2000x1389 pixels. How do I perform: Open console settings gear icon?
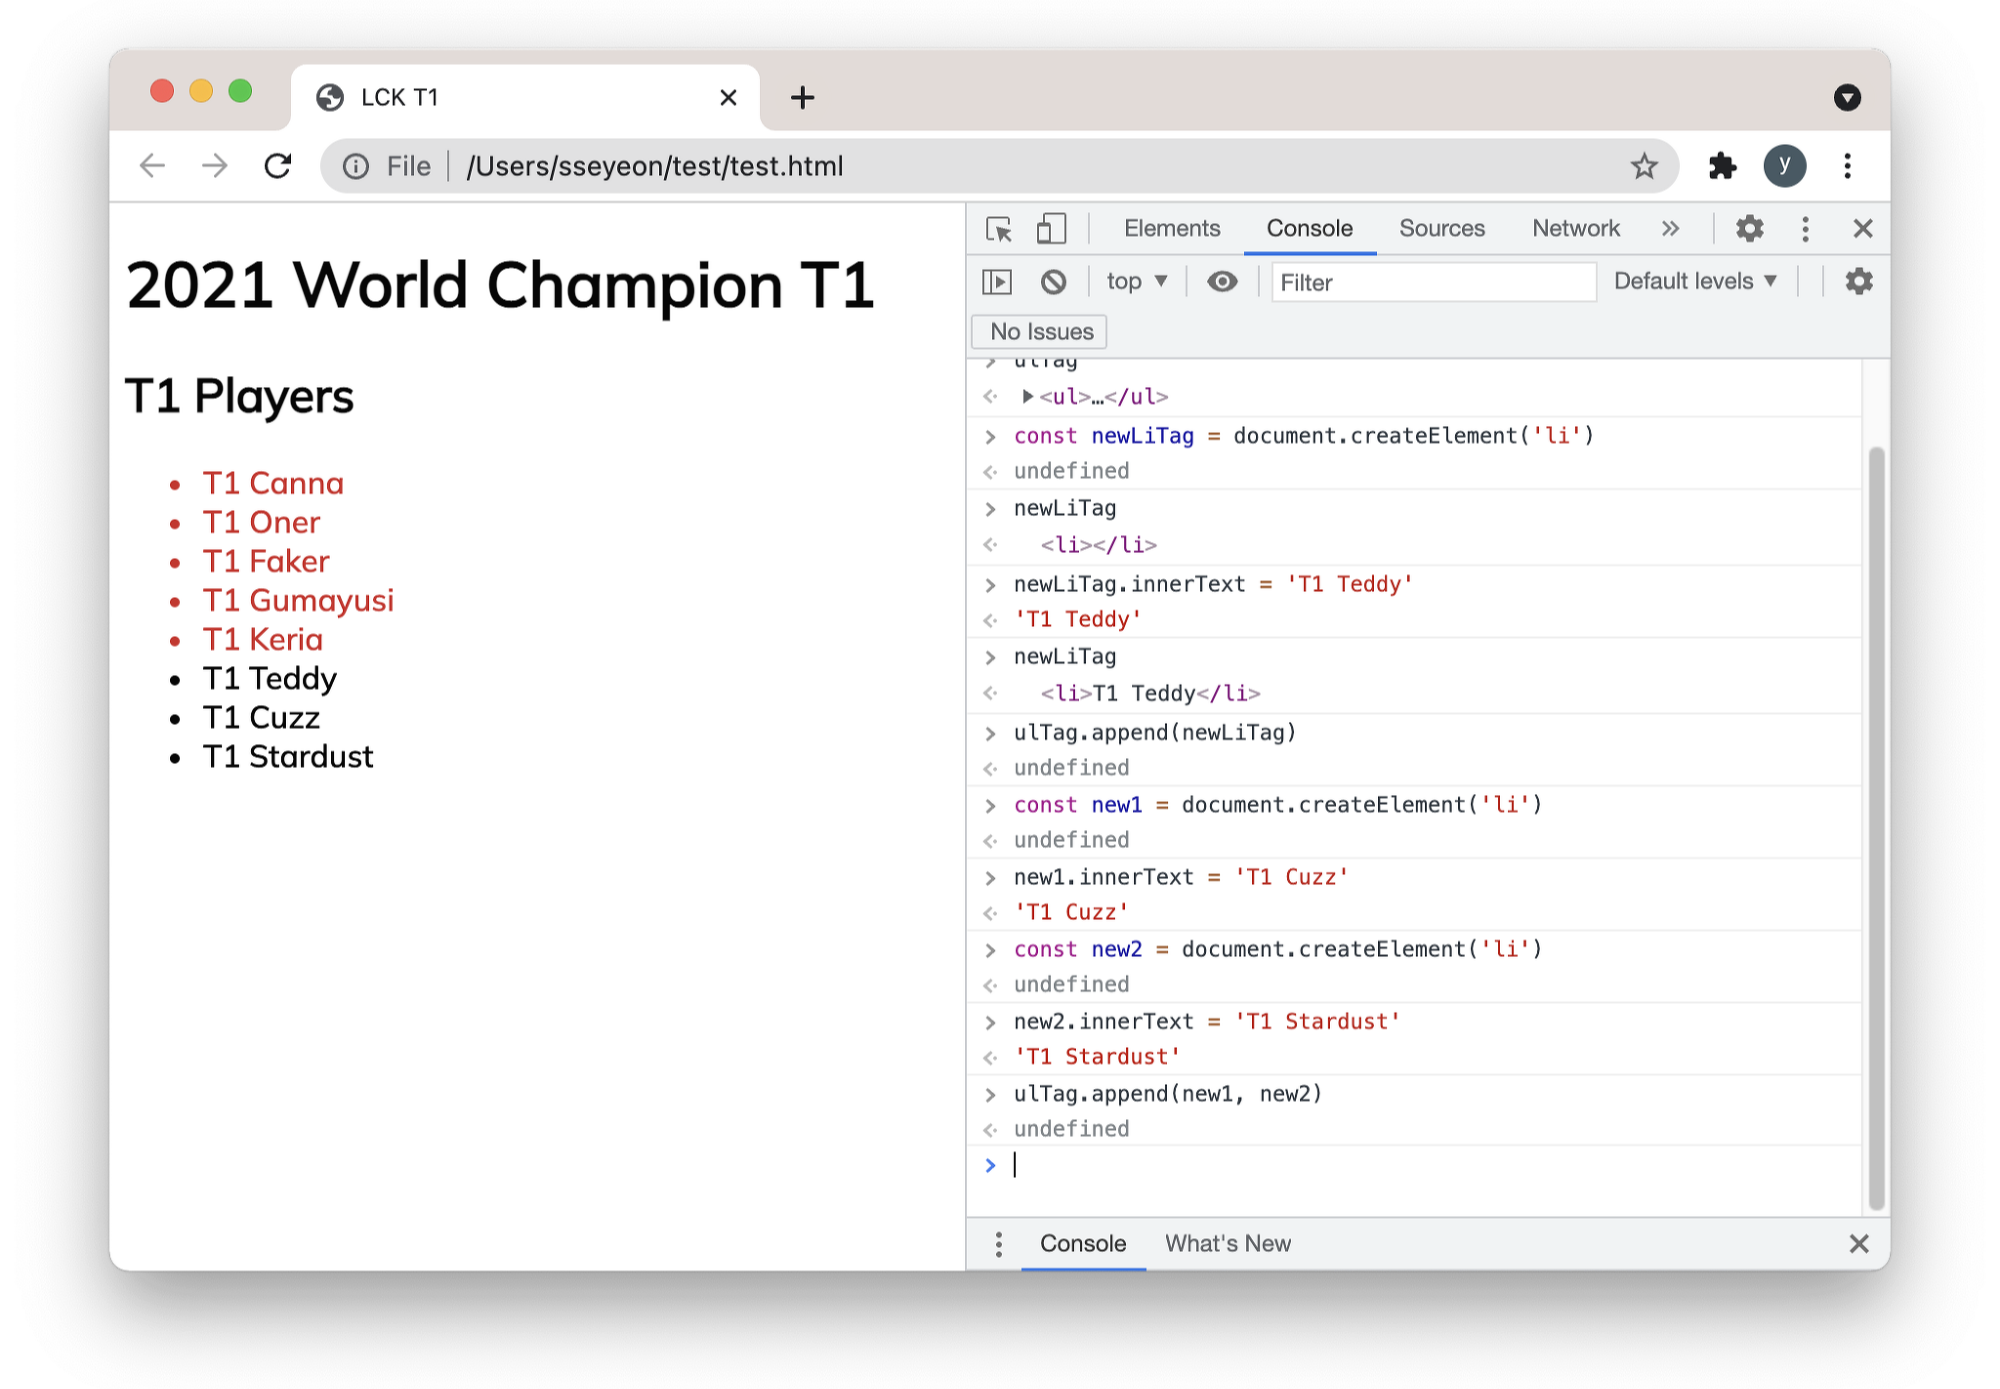(x=1858, y=282)
